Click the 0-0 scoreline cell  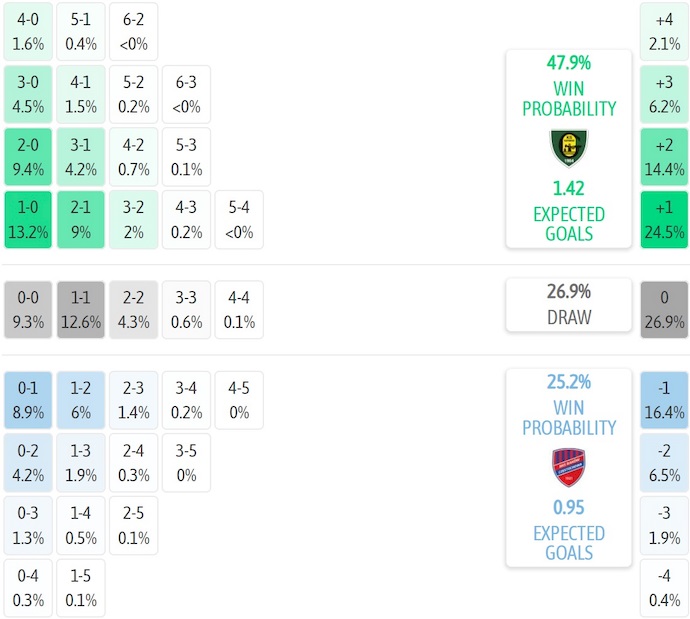coord(28,310)
